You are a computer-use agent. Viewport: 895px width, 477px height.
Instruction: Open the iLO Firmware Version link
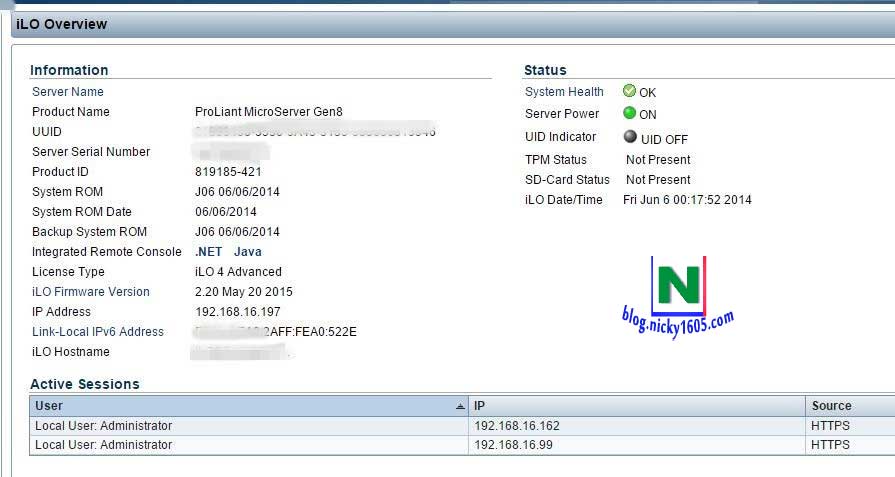click(91, 292)
